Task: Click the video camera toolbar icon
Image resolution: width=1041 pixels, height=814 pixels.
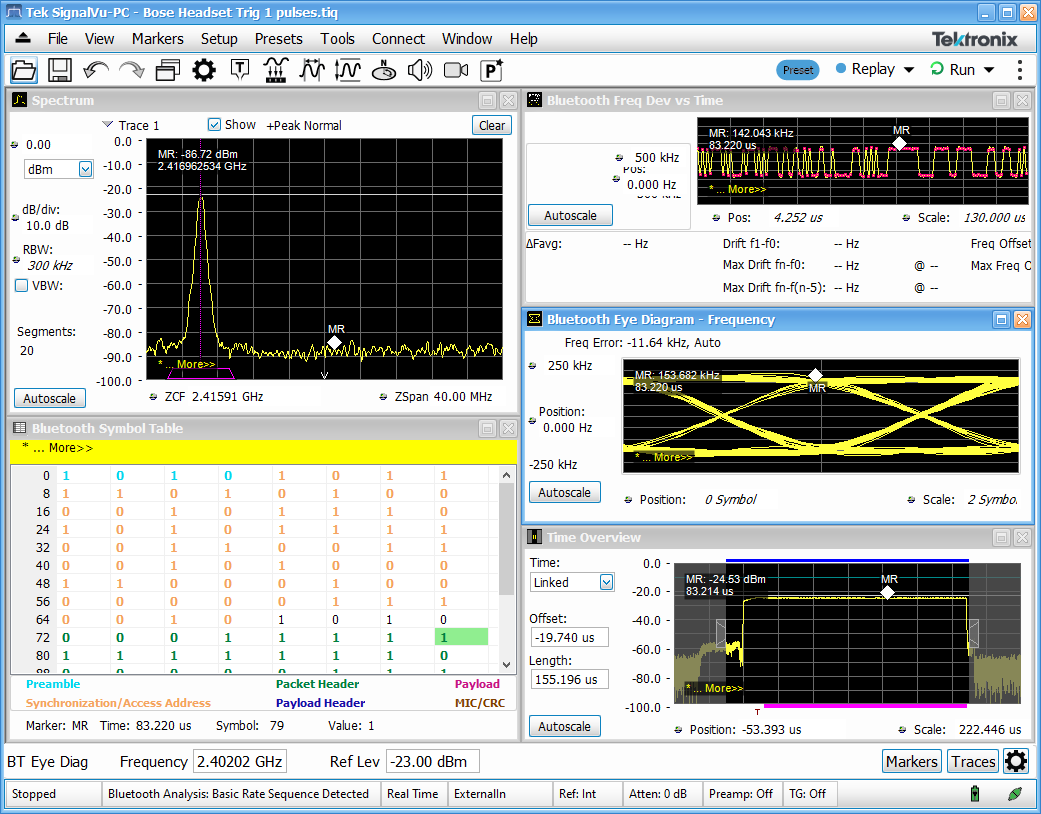Action: [x=456, y=70]
